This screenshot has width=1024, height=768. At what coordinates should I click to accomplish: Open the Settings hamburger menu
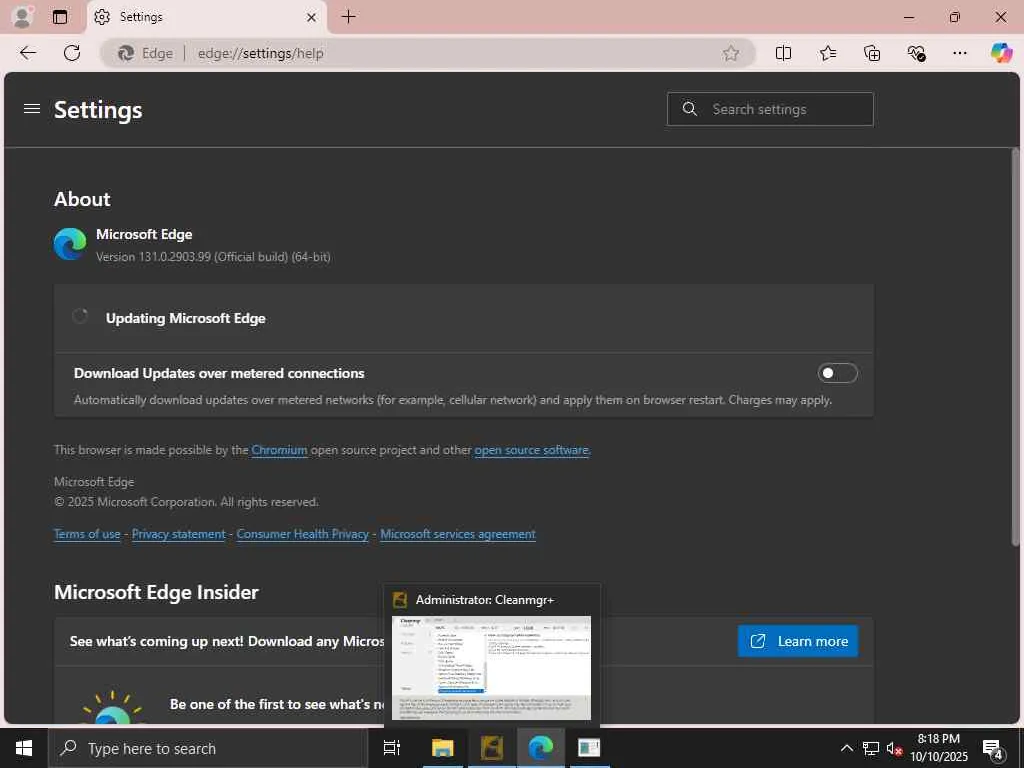pyautogui.click(x=32, y=109)
